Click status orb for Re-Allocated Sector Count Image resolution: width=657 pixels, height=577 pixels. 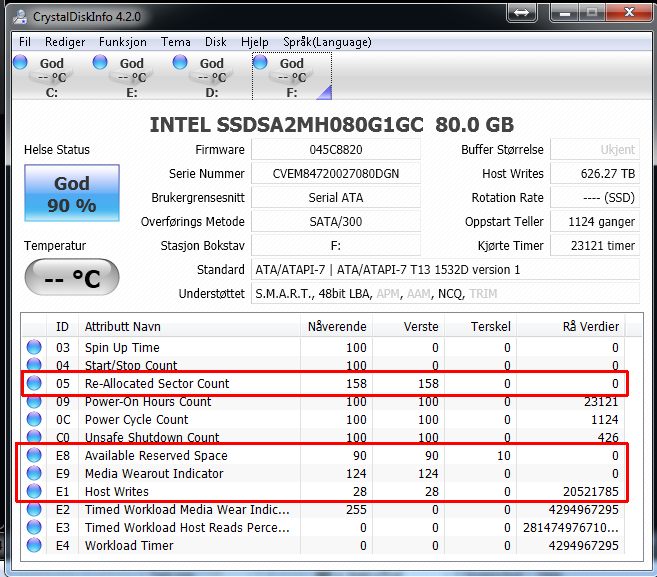click(34, 383)
